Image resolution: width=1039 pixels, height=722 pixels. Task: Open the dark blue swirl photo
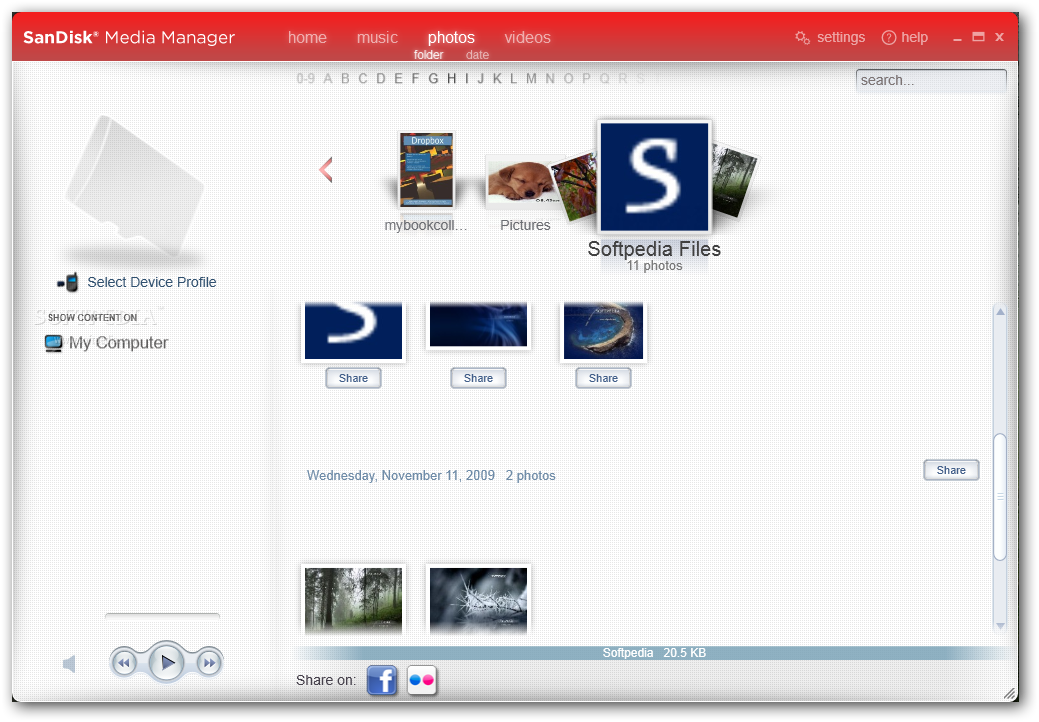coord(478,325)
